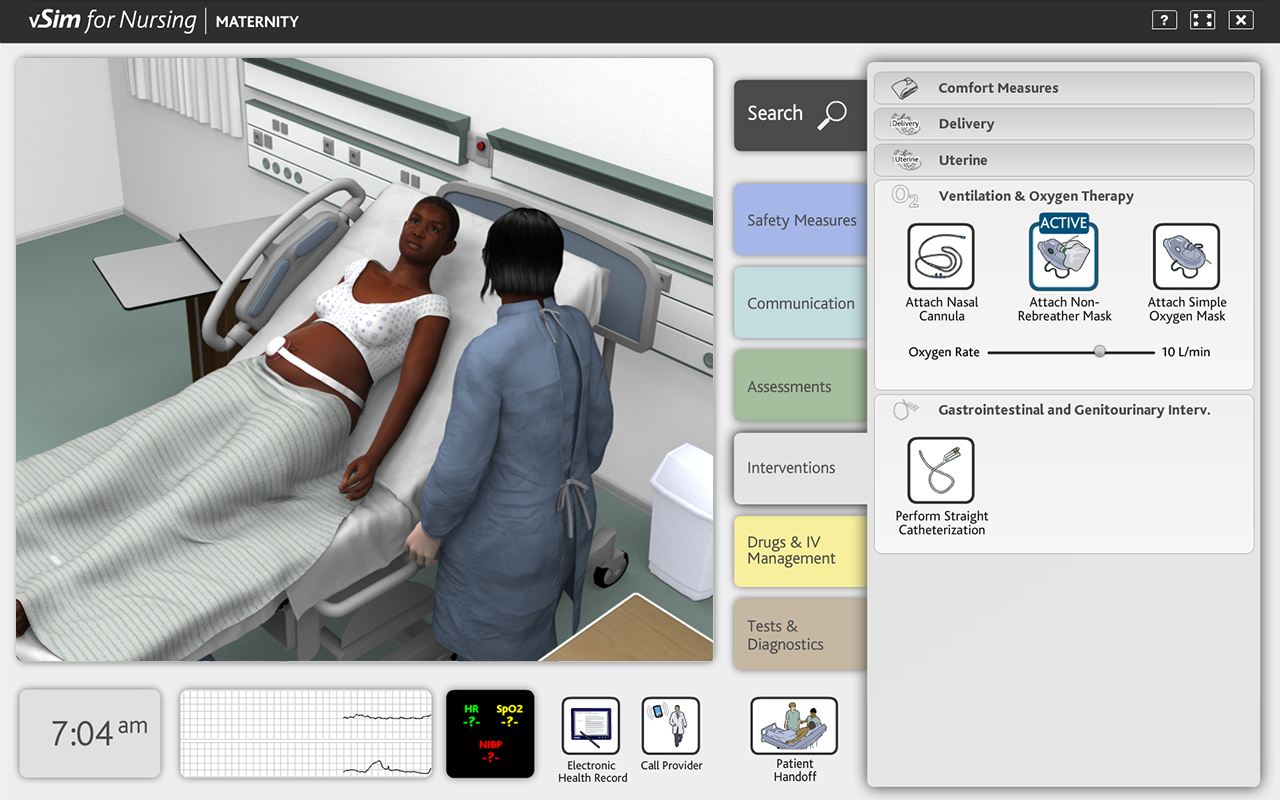Open the Drugs & IV Management tab

click(800, 551)
